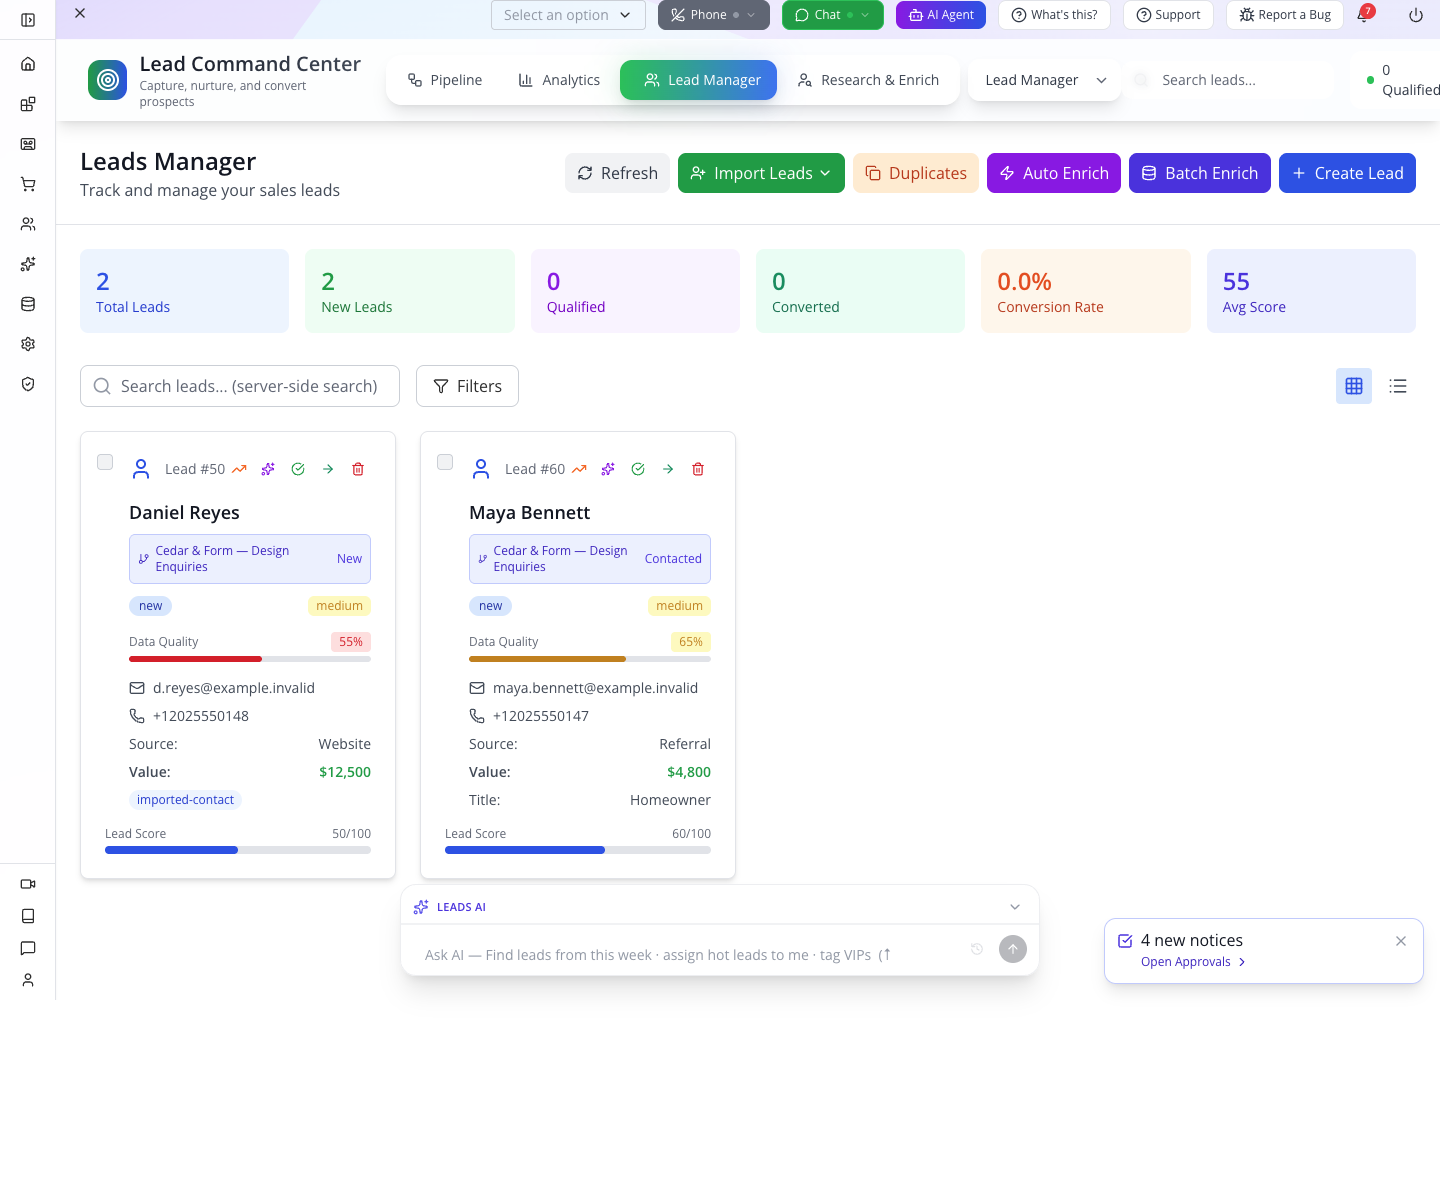The image size is (1440, 1200).
Task: Select the Maya Bennett lead checkbox
Action: 445,462
